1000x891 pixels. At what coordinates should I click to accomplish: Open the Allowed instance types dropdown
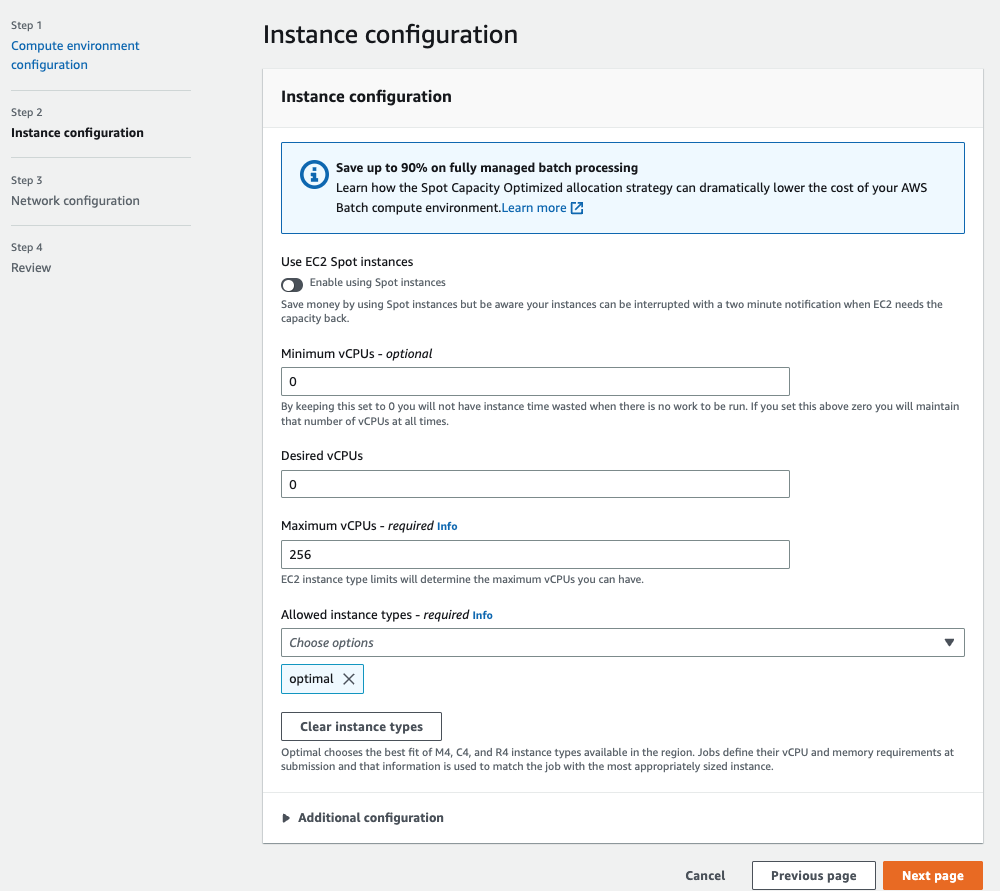(x=622, y=642)
